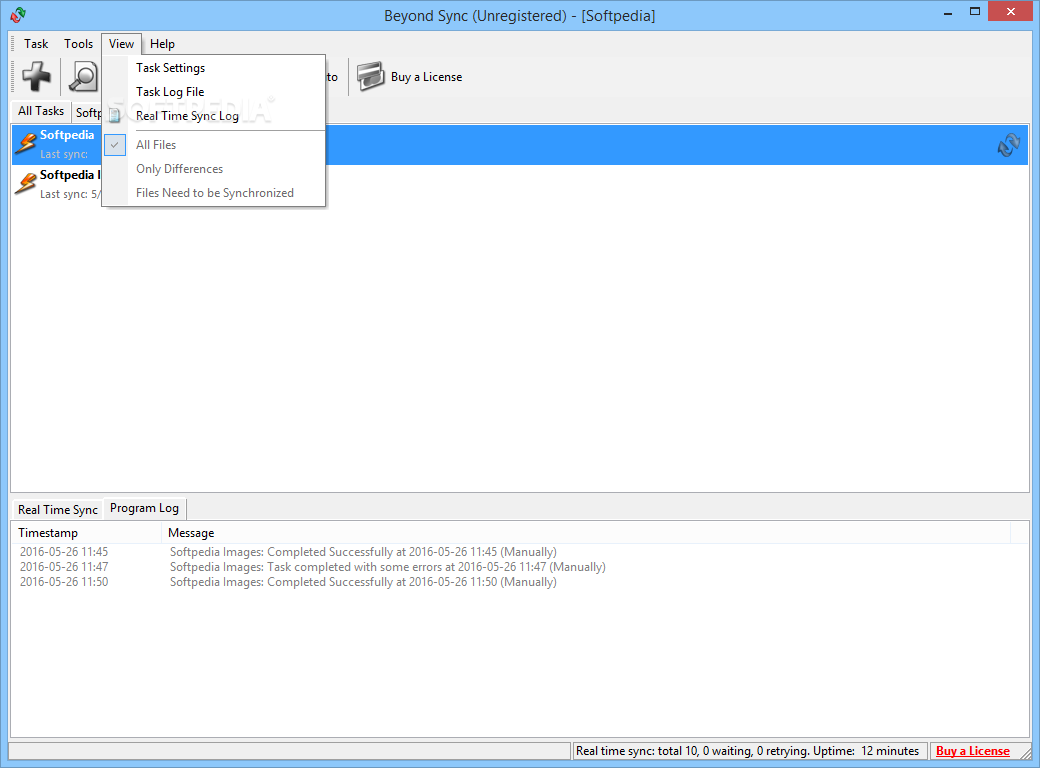
Task: Click the Message column header
Action: tap(586, 533)
